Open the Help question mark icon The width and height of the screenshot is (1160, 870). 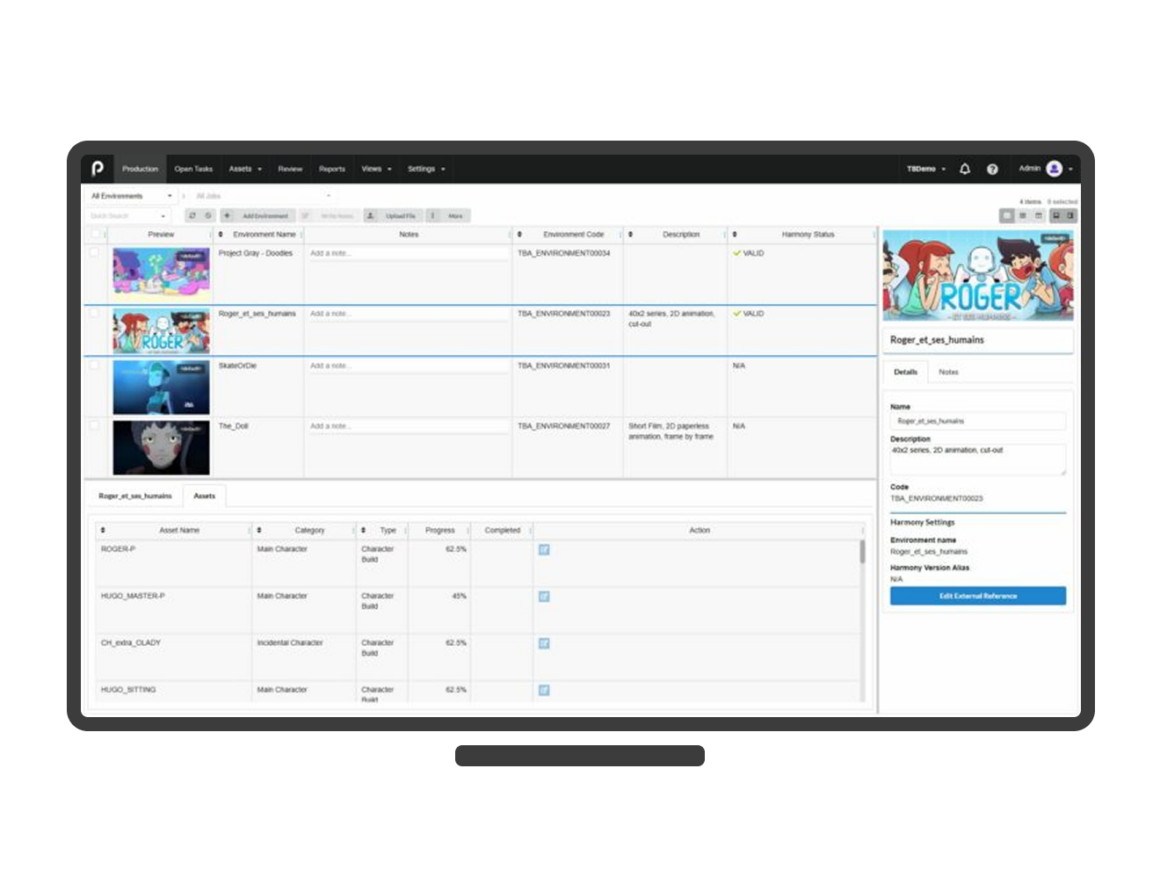[x=991, y=169]
